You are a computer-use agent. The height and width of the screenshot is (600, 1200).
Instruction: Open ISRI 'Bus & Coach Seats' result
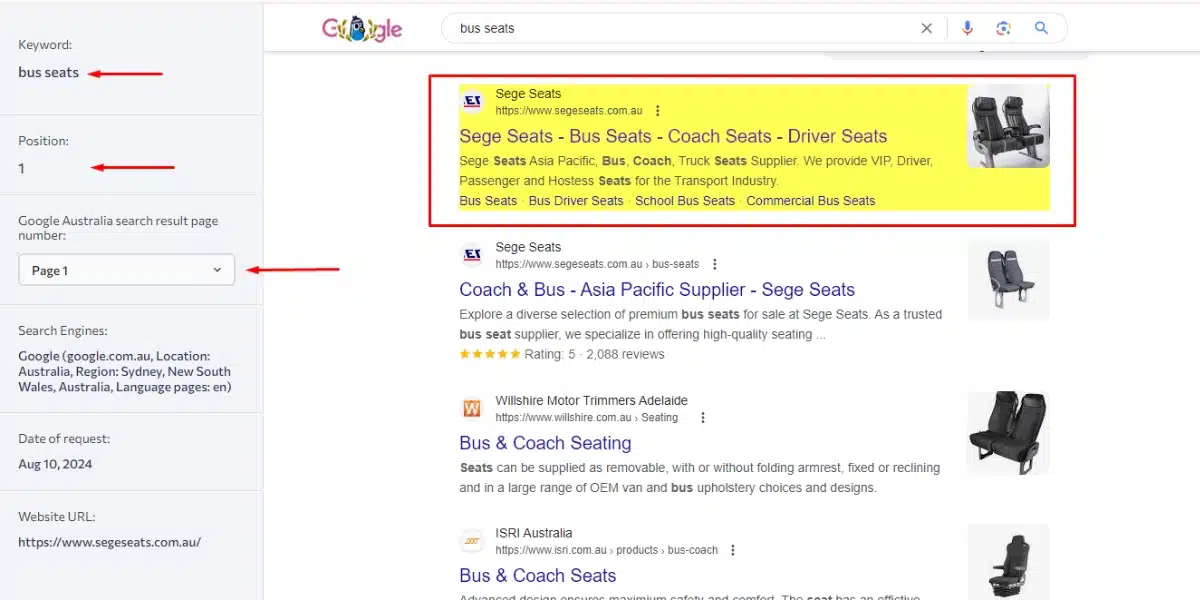point(538,576)
